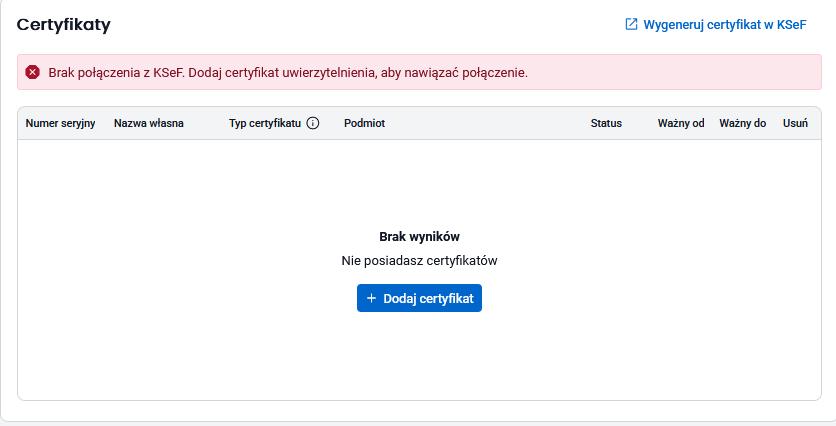This screenshot has height=426, width=836.
Task: Open the Wygeneruj certyfikat w KSeF link
Action: (724, 25)
